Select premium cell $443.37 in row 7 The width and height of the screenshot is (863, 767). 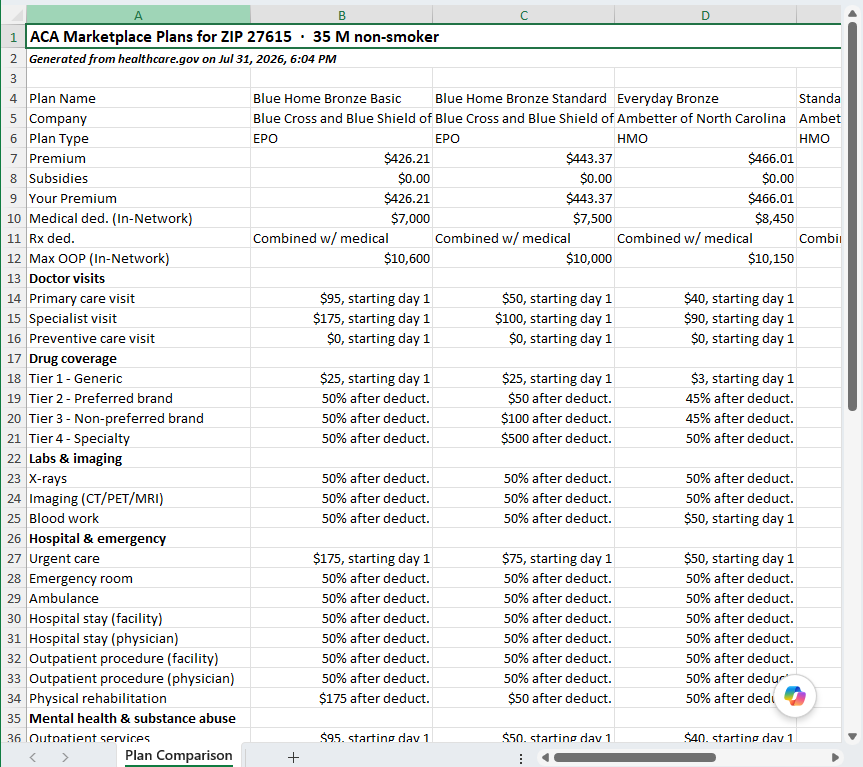pos(524,158)
